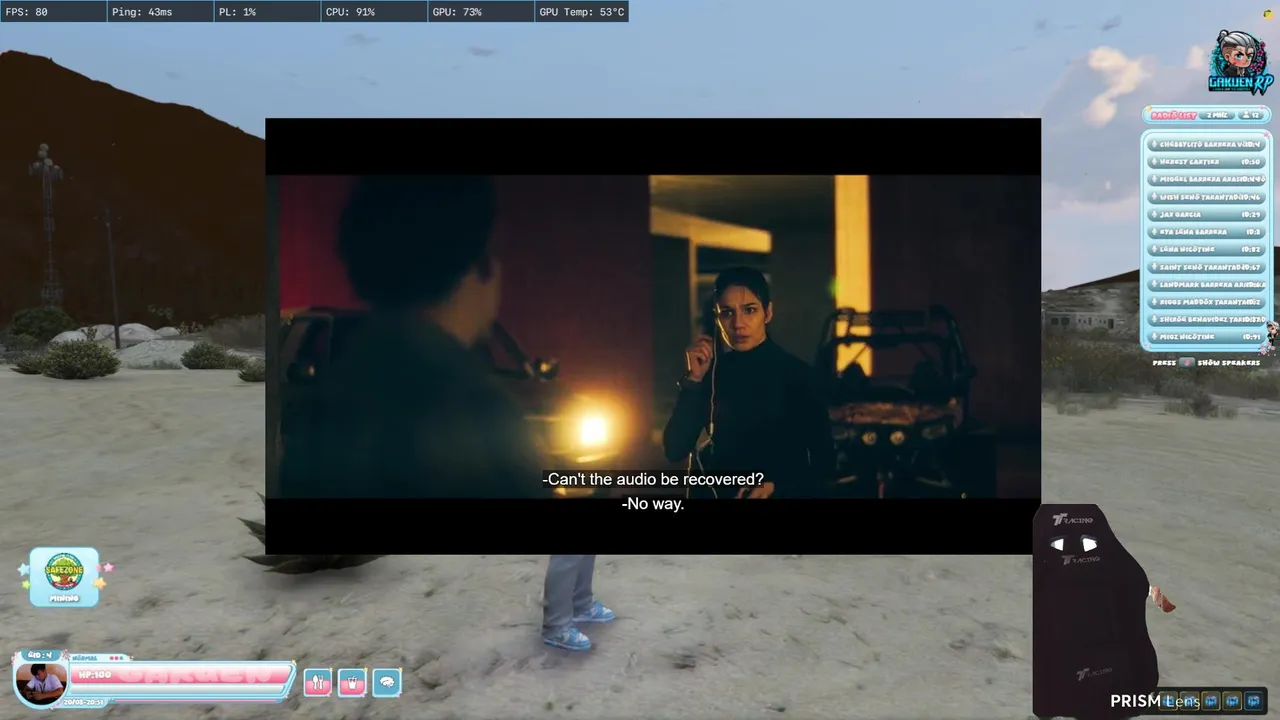The image size is (1280, 720).
Task: Click the ID : 4 player label
Action: (x=40, y=655)
